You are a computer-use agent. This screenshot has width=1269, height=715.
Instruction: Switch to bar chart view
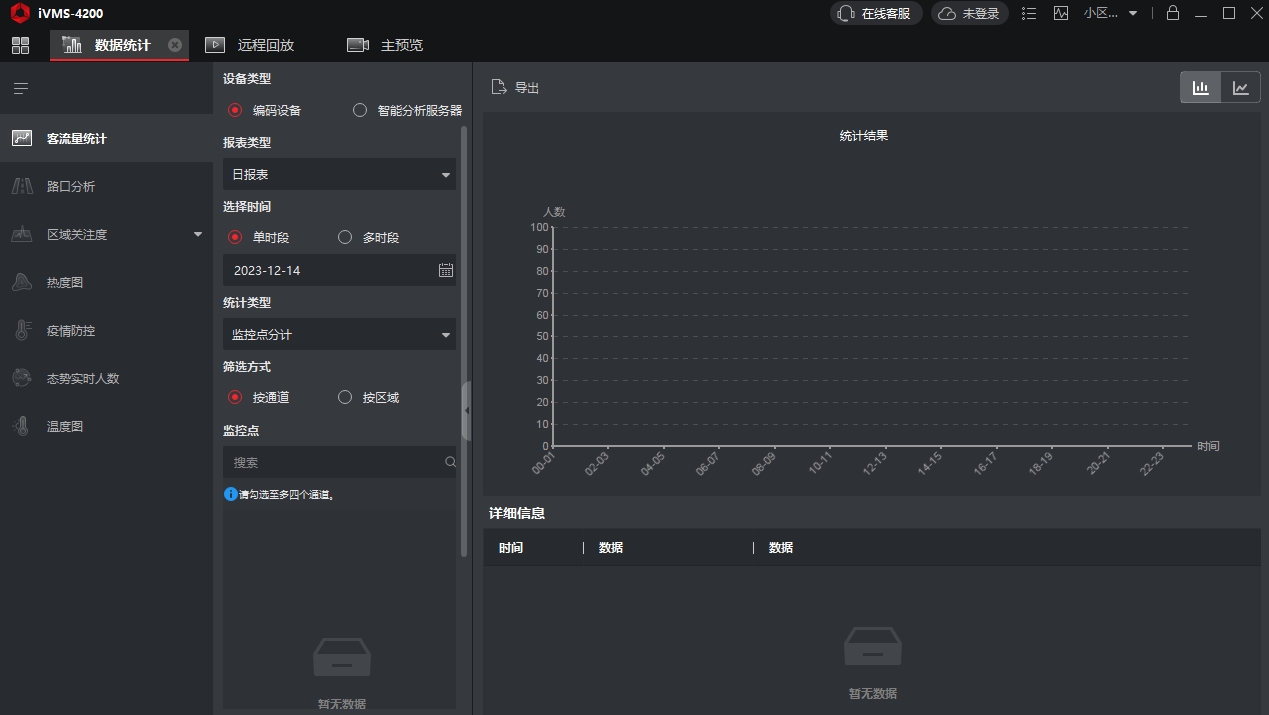1200,88
